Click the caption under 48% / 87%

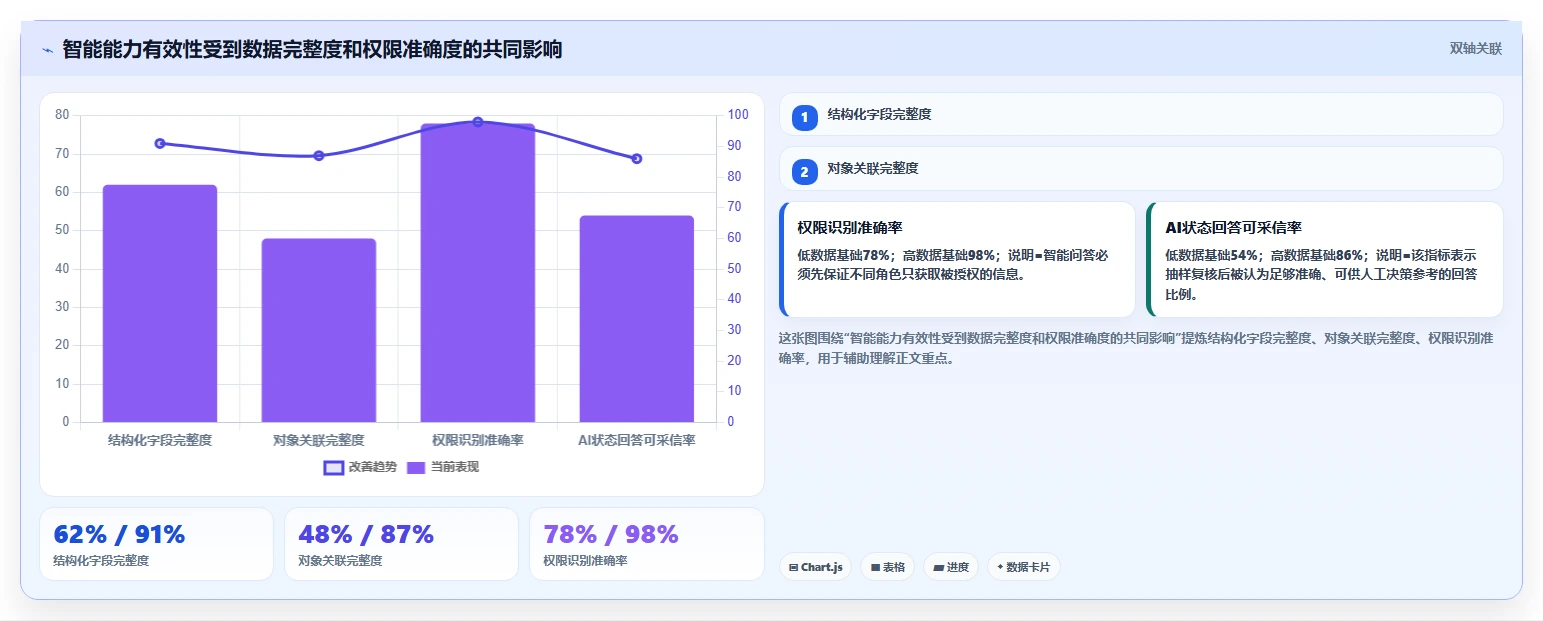tap(340, 561)
